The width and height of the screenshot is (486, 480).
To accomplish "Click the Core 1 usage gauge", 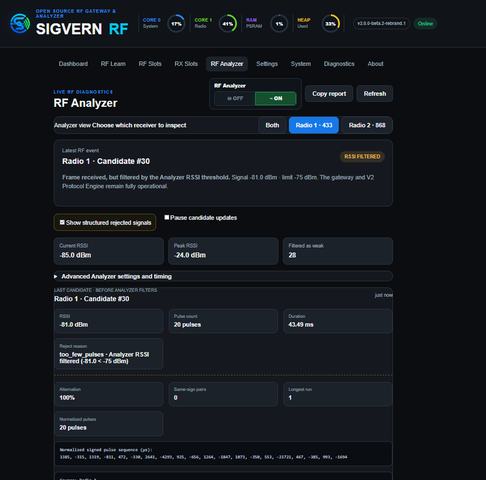I will point(228,24).
